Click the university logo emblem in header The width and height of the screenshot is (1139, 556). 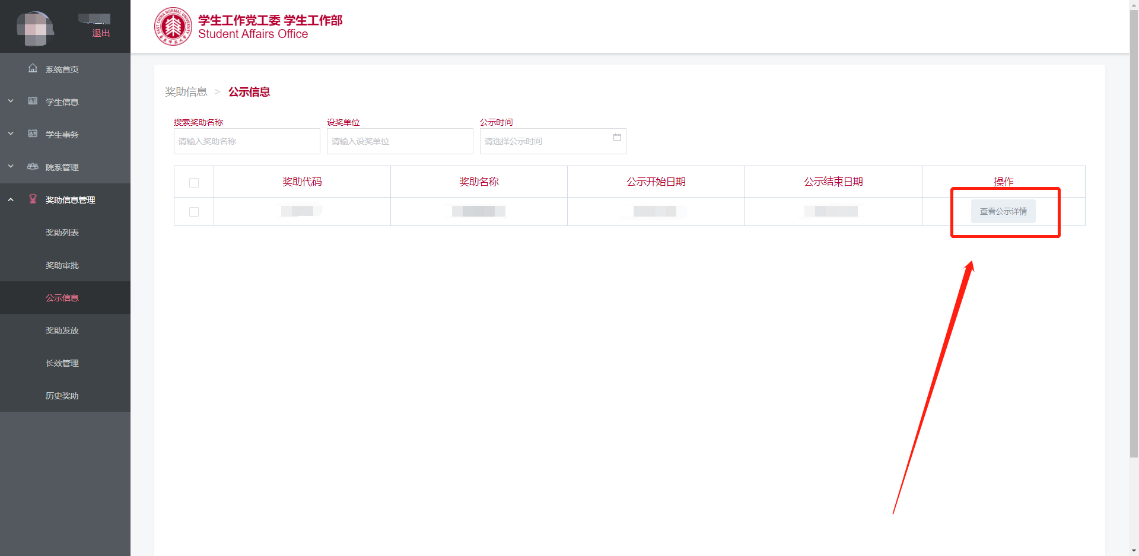click(x=172, y=27)
